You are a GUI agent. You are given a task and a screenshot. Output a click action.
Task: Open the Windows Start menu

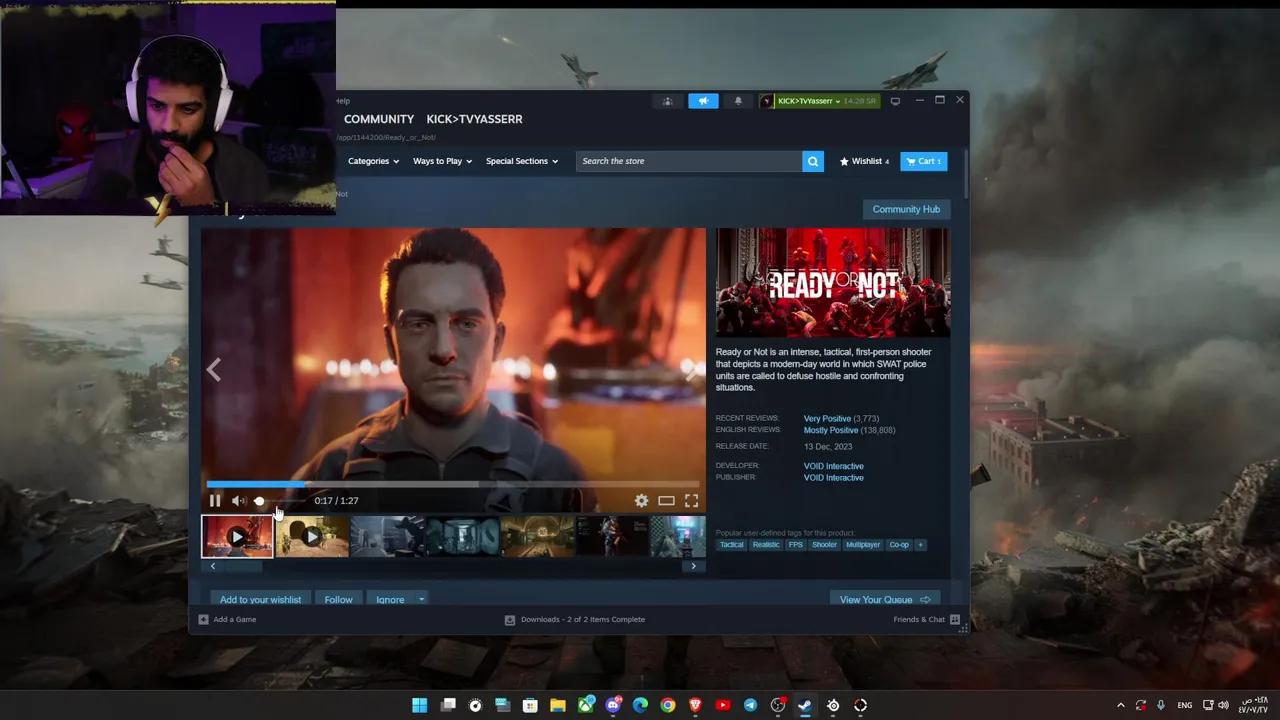420,705
